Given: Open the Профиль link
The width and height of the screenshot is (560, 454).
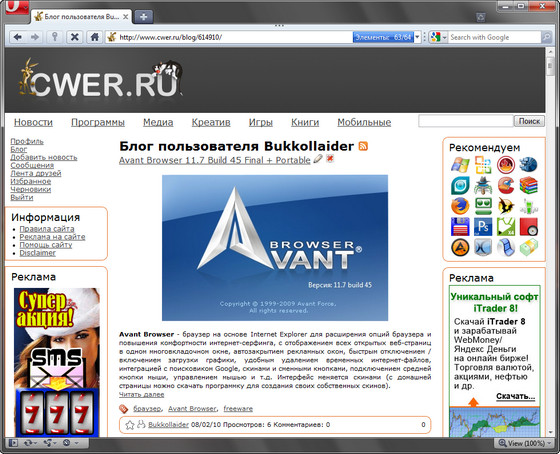Looking at the screenshot, I should coord(27,141).
